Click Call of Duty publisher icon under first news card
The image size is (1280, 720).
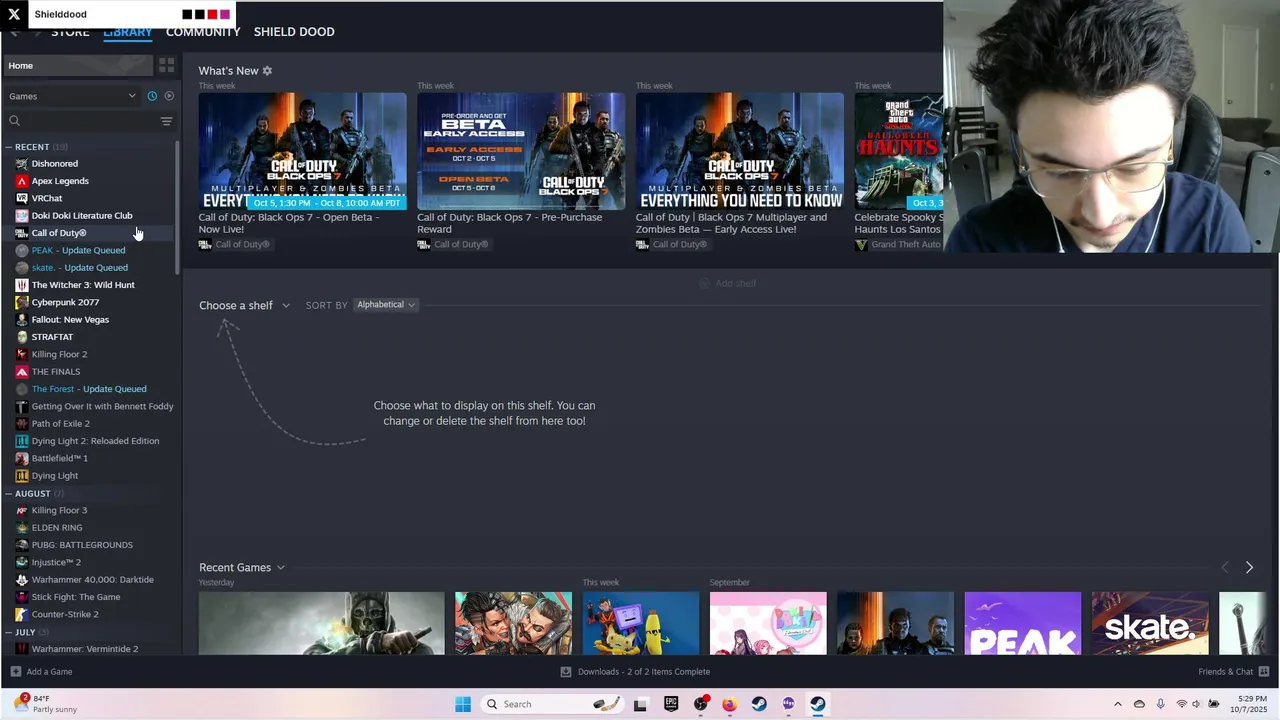[x=205, y=245]
